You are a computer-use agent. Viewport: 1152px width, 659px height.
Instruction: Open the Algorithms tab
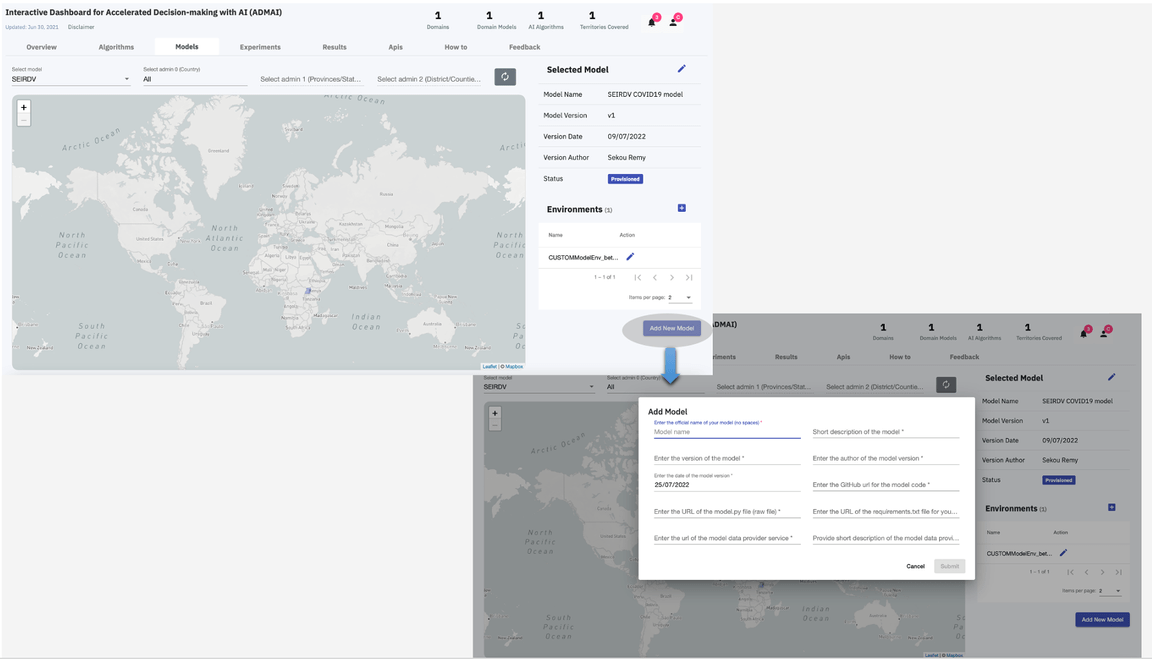116,47
